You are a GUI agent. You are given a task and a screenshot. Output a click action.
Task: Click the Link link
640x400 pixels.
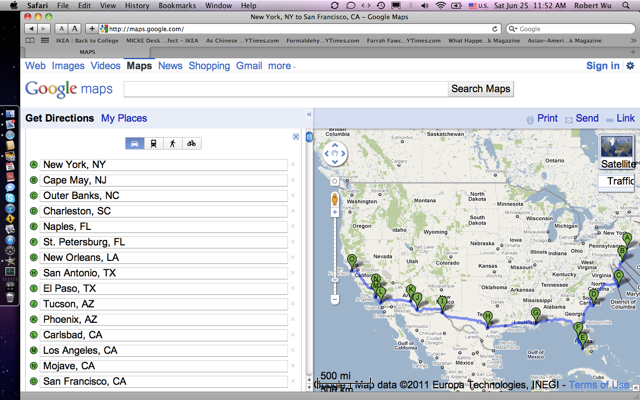[625, 118]
